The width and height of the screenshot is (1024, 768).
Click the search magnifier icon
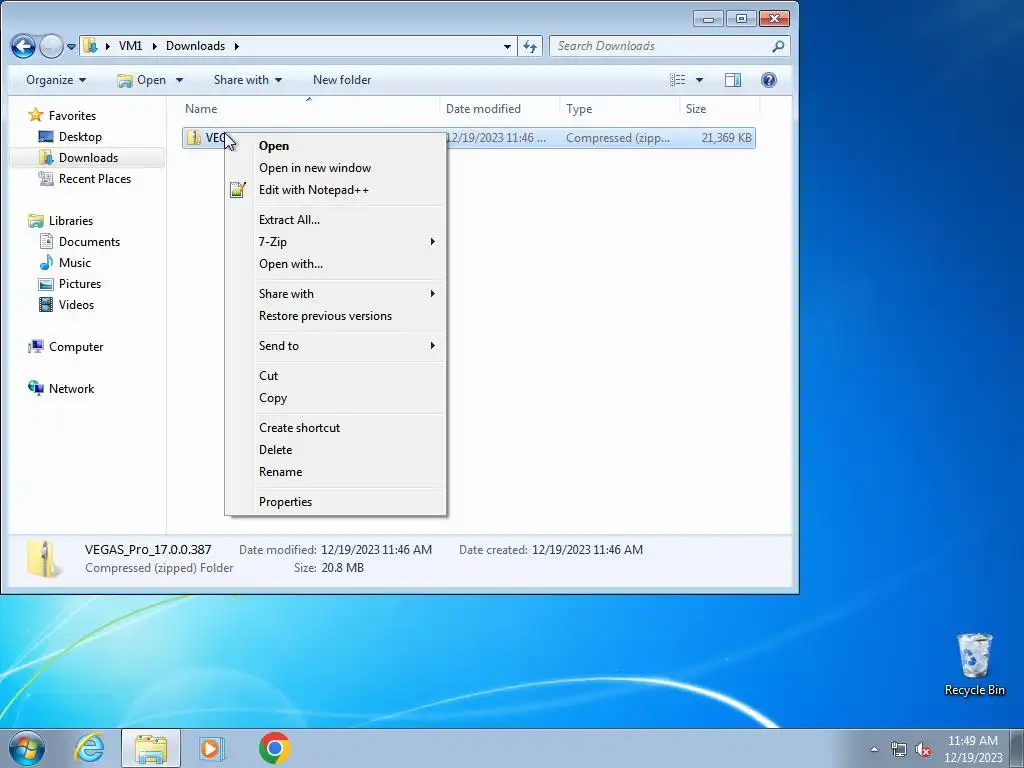778,46
